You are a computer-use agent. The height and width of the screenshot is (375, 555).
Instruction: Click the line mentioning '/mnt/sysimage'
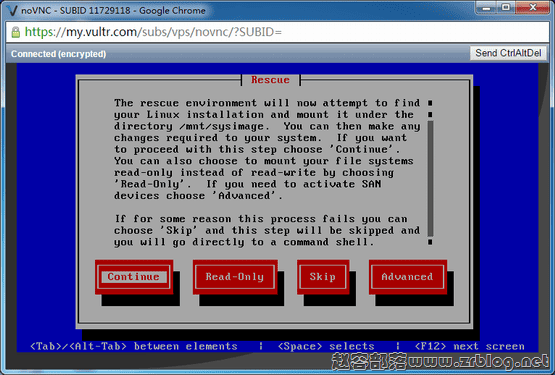tap(267, 126)
